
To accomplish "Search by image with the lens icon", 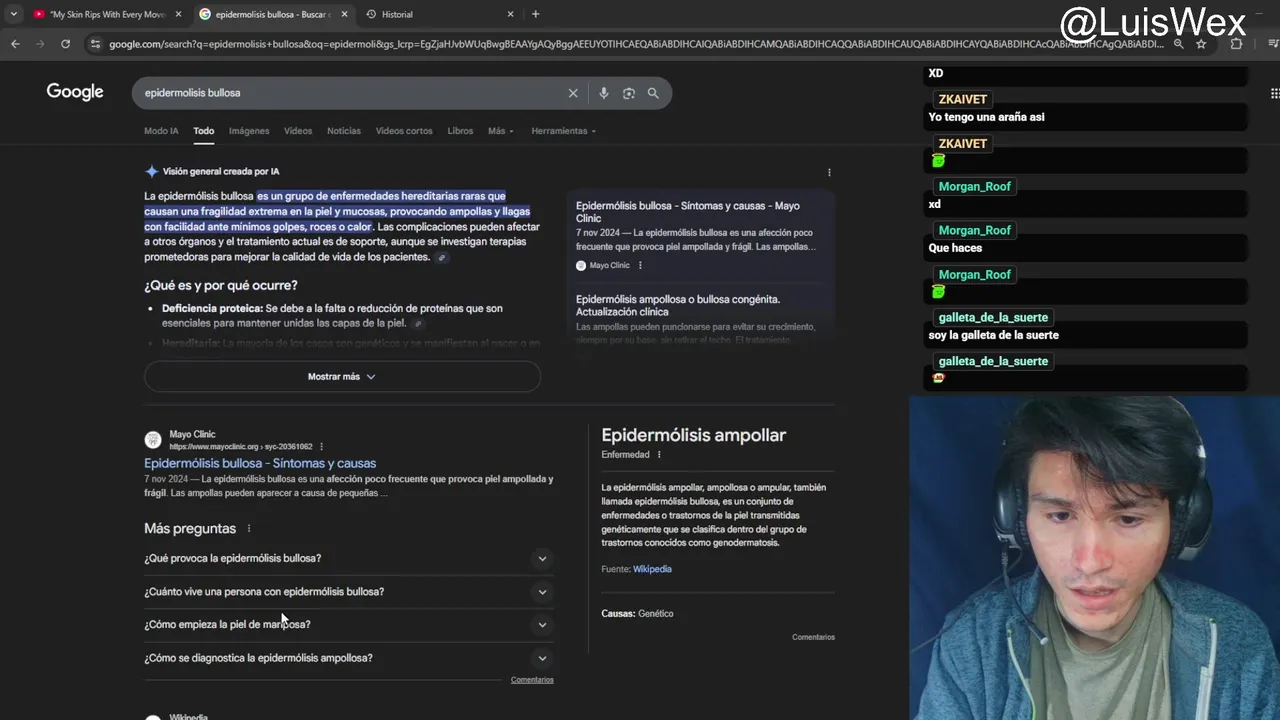I will (629, 93).
